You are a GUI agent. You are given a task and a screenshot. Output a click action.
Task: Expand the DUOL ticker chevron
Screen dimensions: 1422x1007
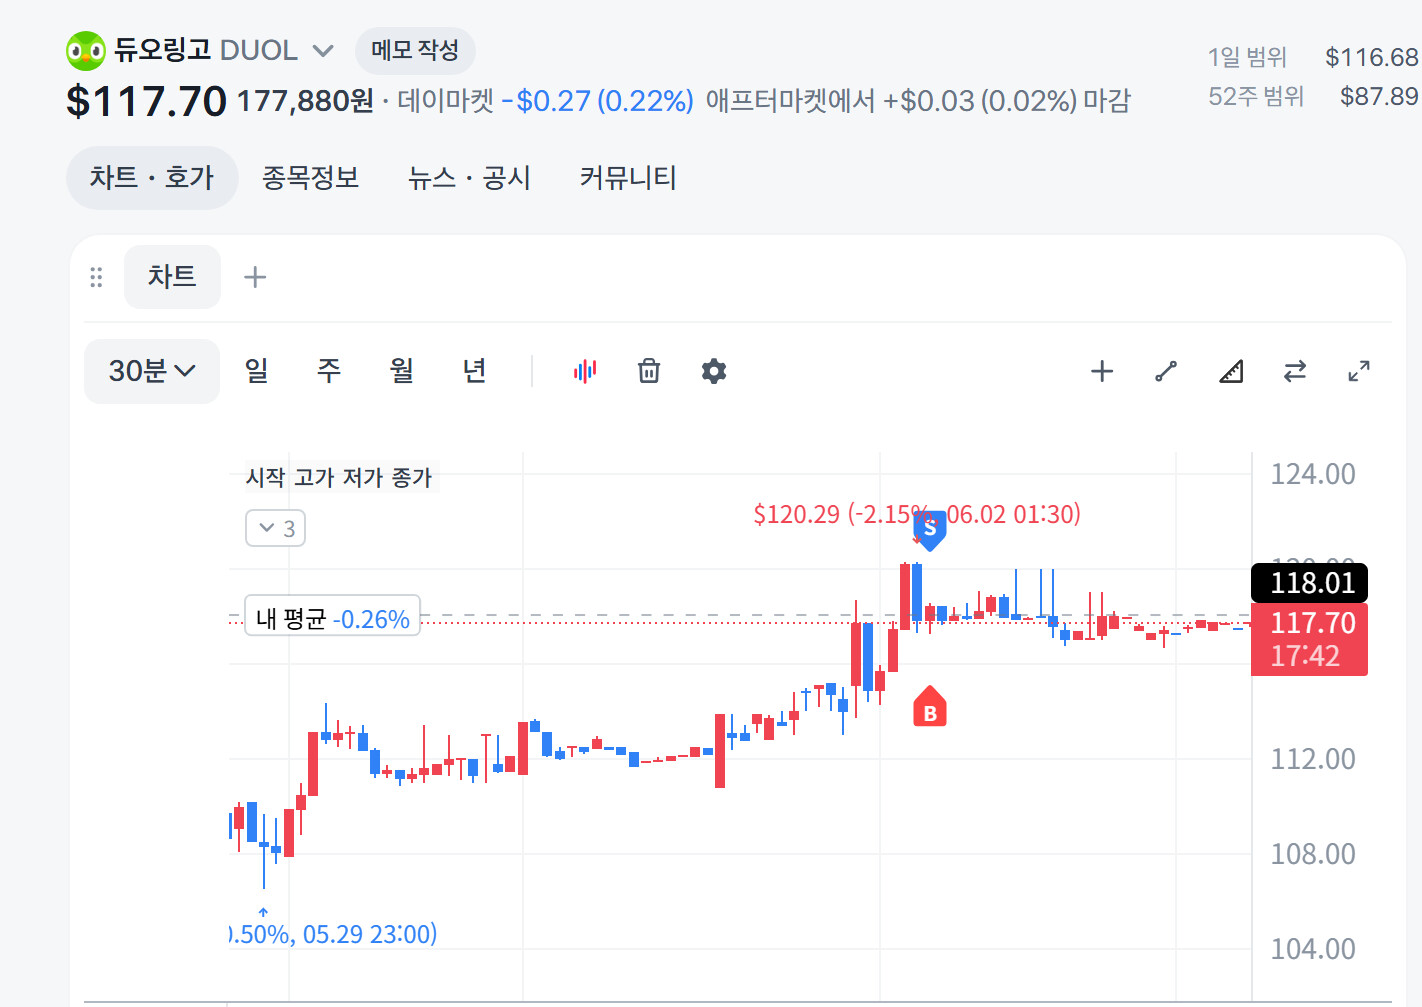(x=323, y=50)
